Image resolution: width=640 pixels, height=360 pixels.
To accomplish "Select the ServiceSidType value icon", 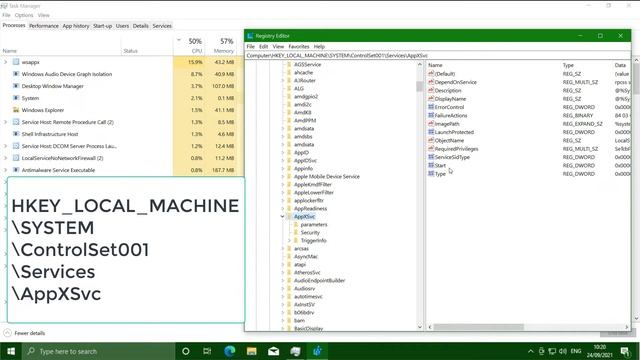I will [431, 157].
